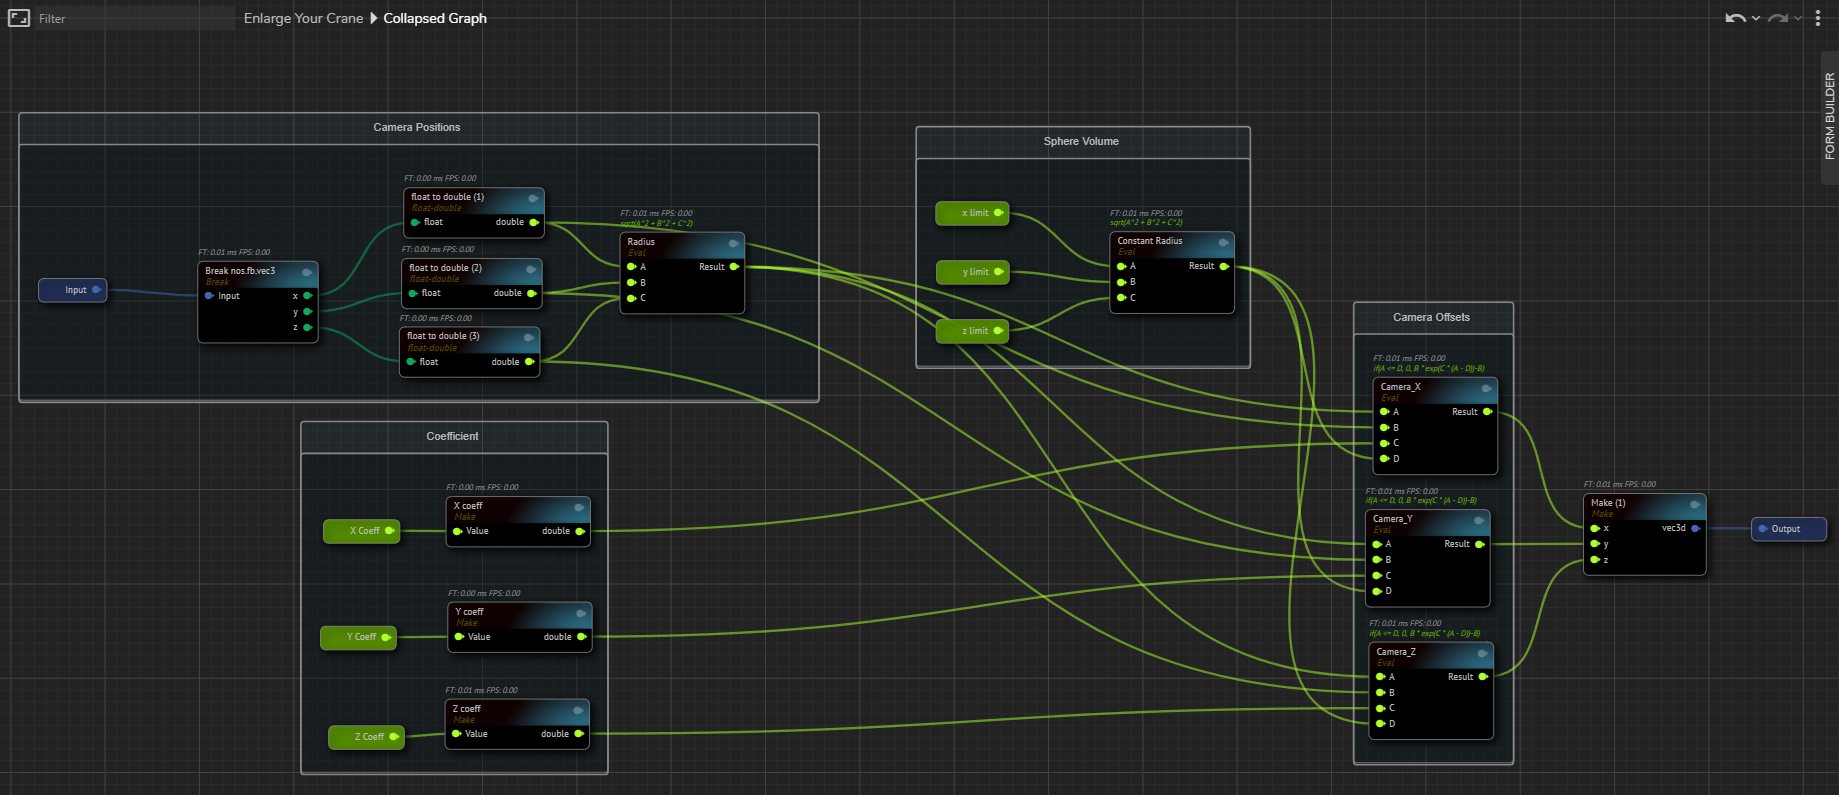
Task: Select the x limit green node
Action: (x=972, y=213)
